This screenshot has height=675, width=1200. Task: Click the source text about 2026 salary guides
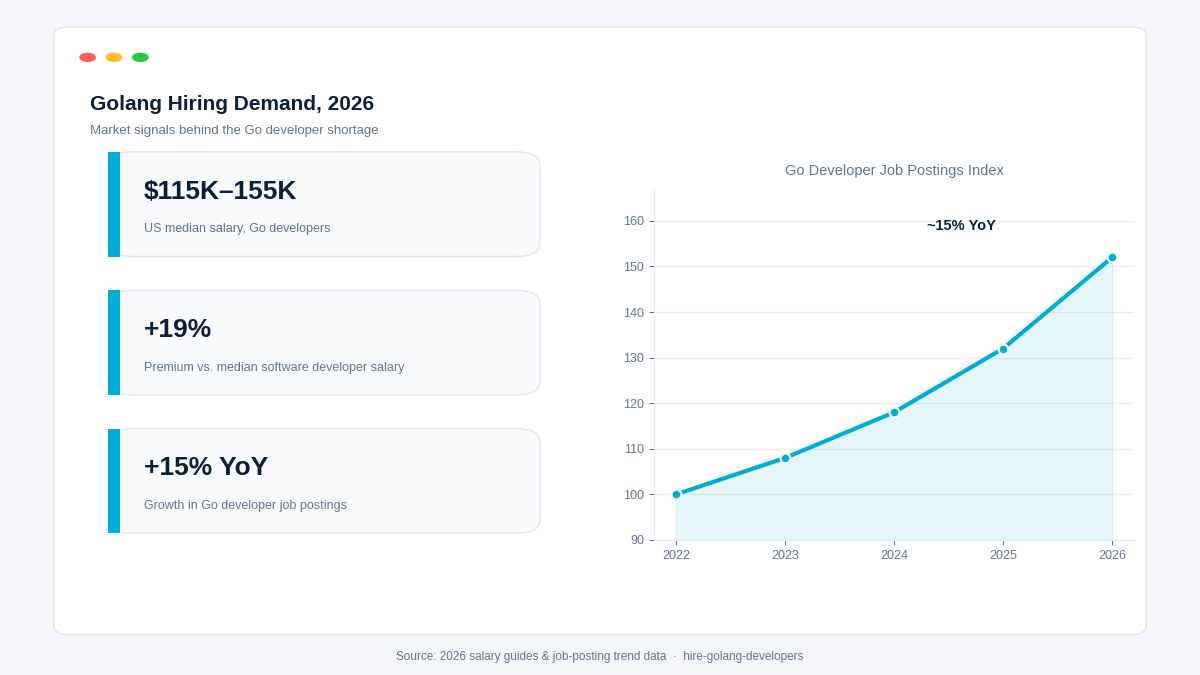point(531,656)
